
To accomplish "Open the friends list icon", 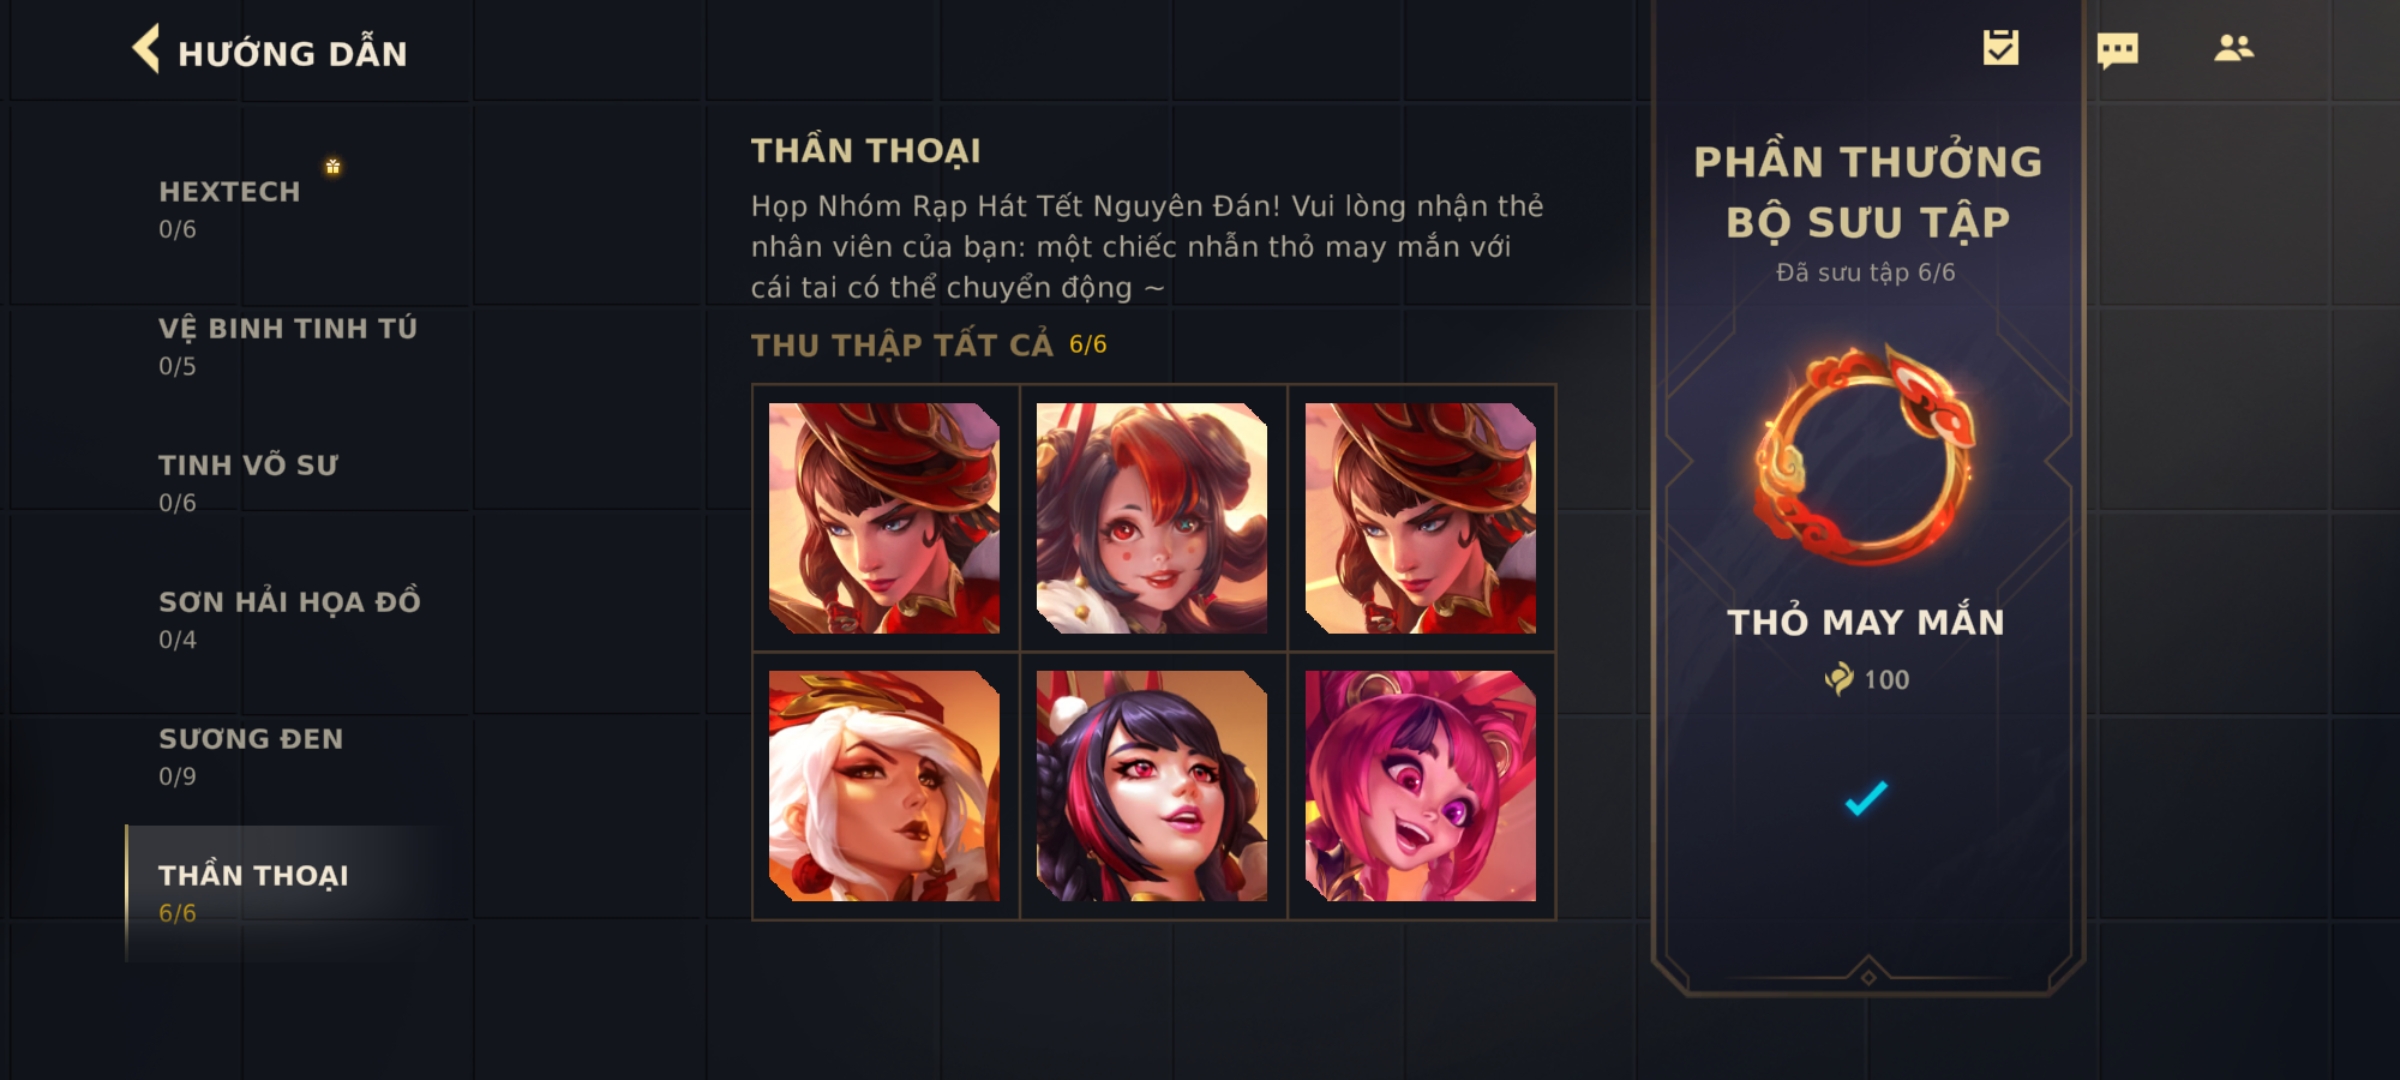I will pyautogui.click(x=2233, y=48).
